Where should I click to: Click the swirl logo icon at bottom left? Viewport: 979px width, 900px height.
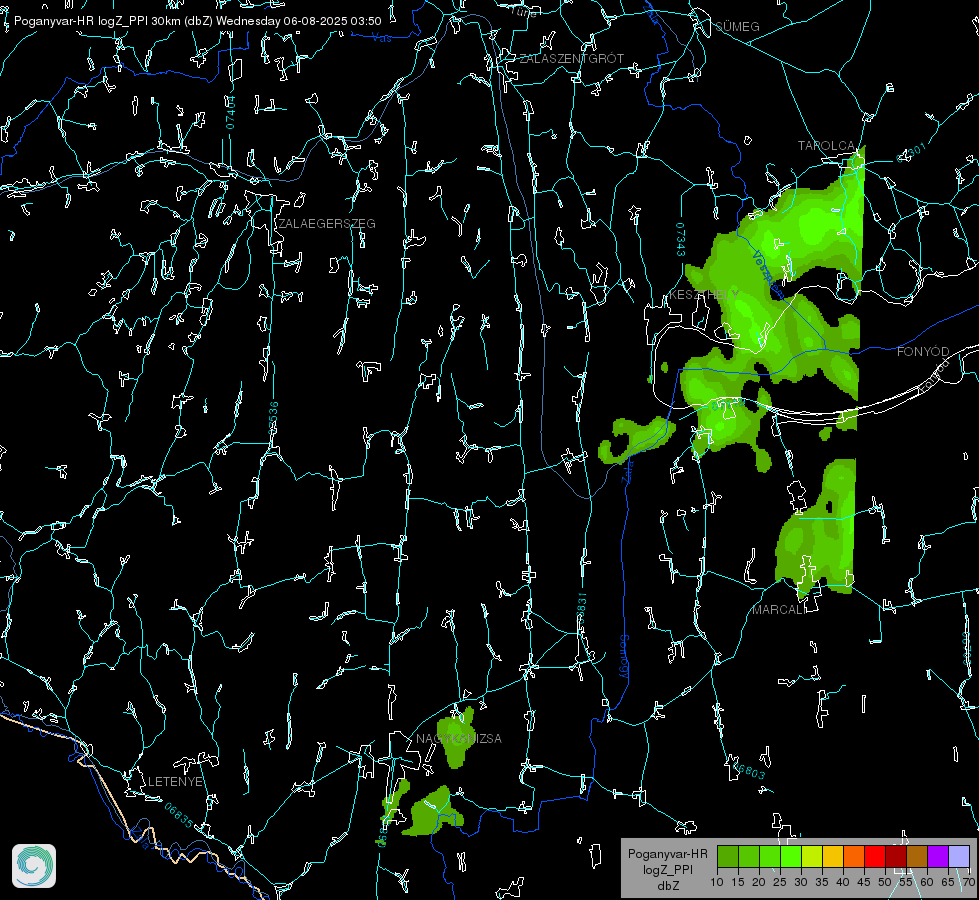click(34, 866)
